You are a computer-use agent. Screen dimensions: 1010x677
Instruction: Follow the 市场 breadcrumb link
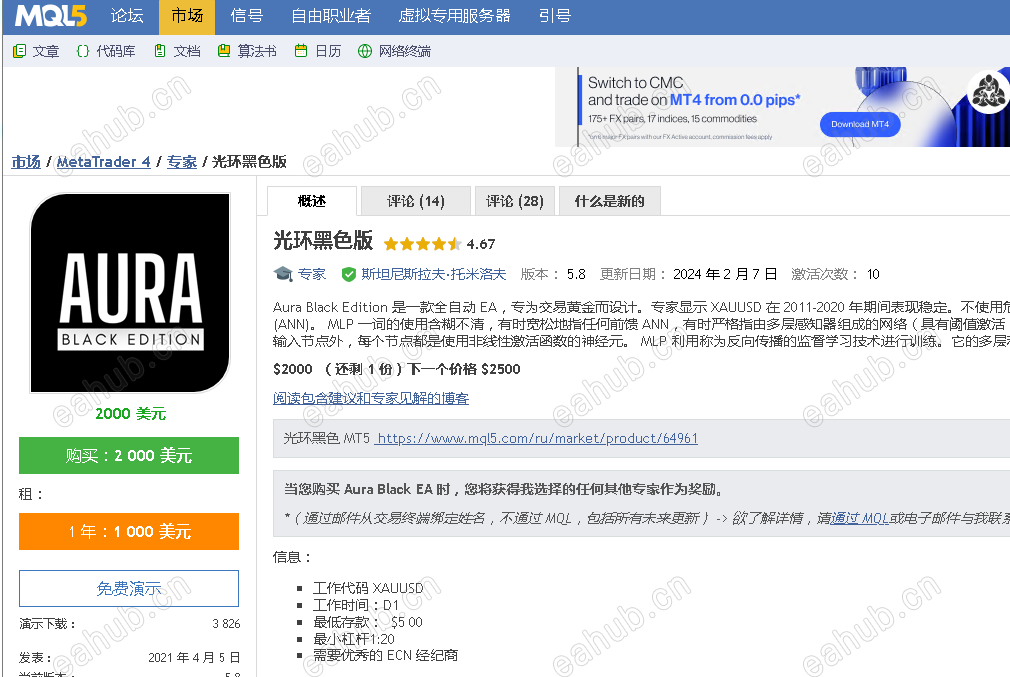click(x=26, y=162)
